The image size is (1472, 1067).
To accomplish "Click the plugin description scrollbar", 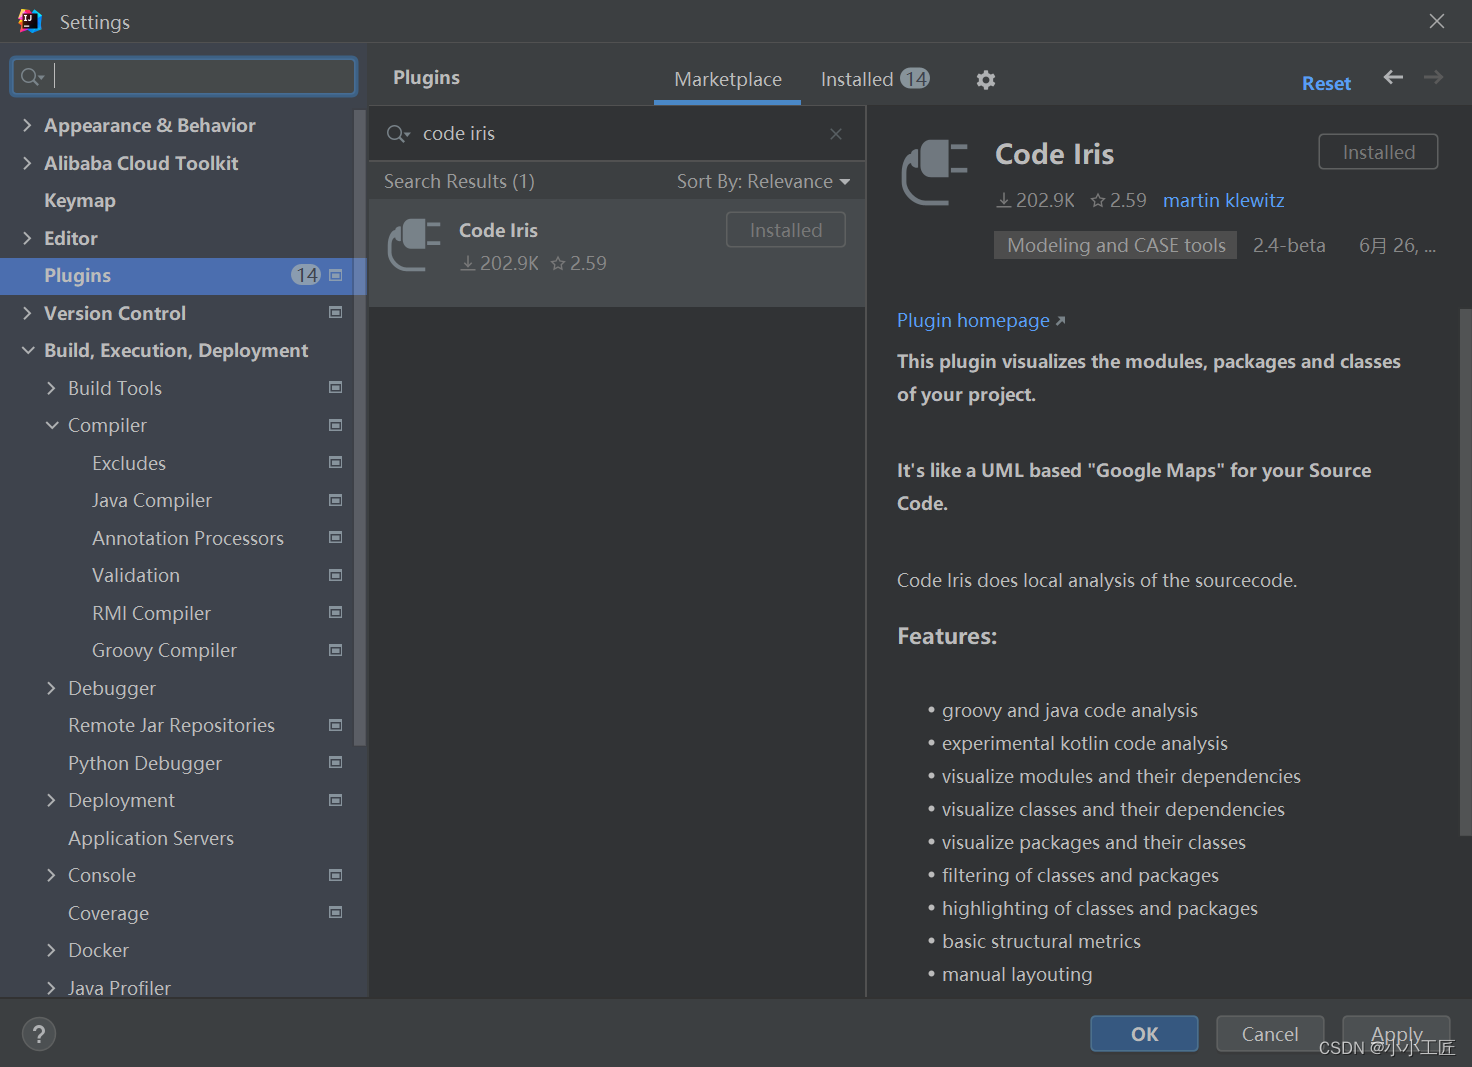I will click(1465, 570).
